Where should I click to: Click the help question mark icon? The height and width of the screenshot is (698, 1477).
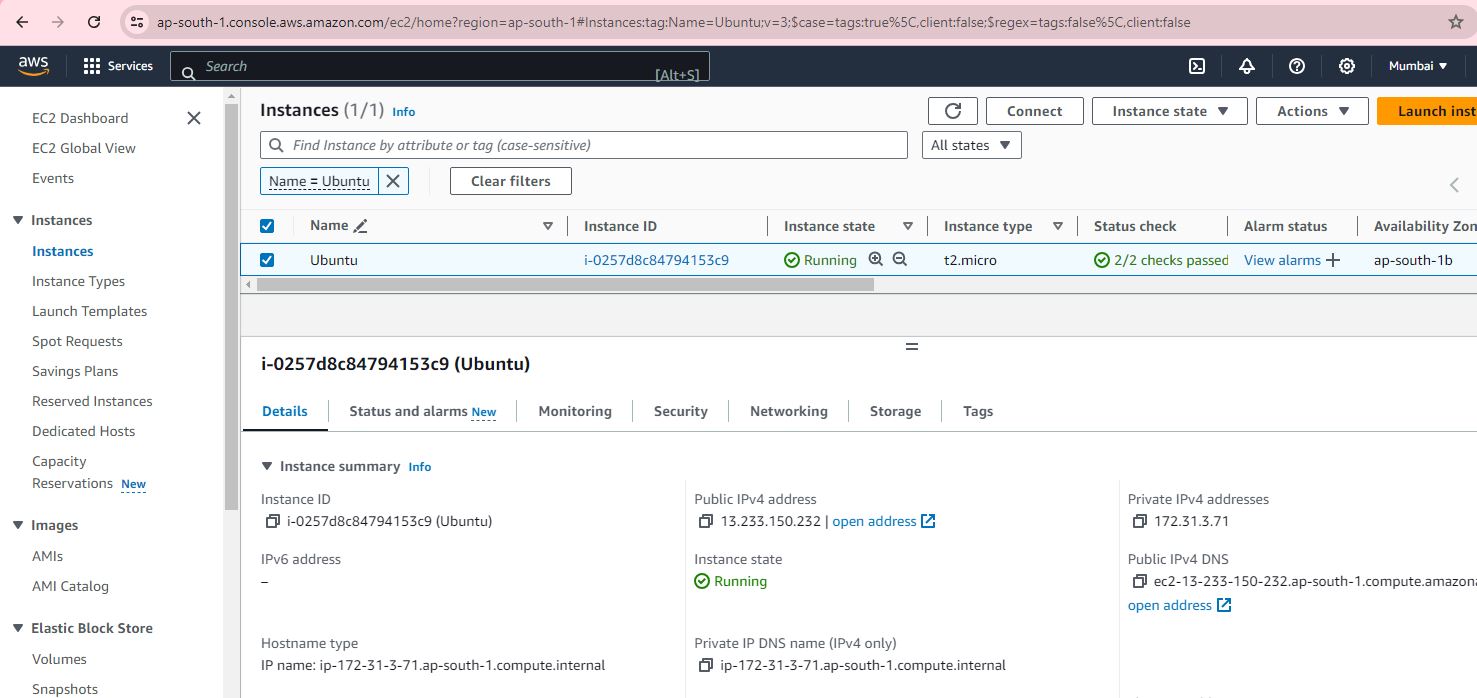click(1297, 66)
